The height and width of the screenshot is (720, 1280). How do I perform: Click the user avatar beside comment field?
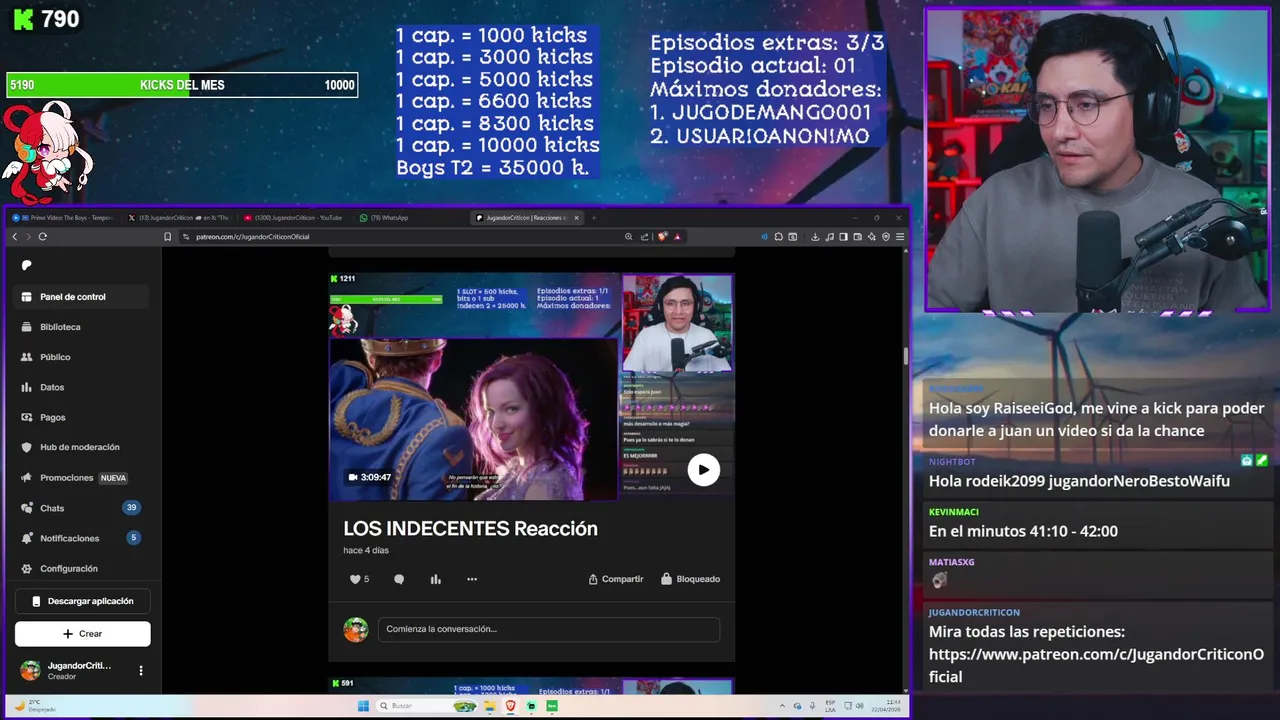(355, 629)
